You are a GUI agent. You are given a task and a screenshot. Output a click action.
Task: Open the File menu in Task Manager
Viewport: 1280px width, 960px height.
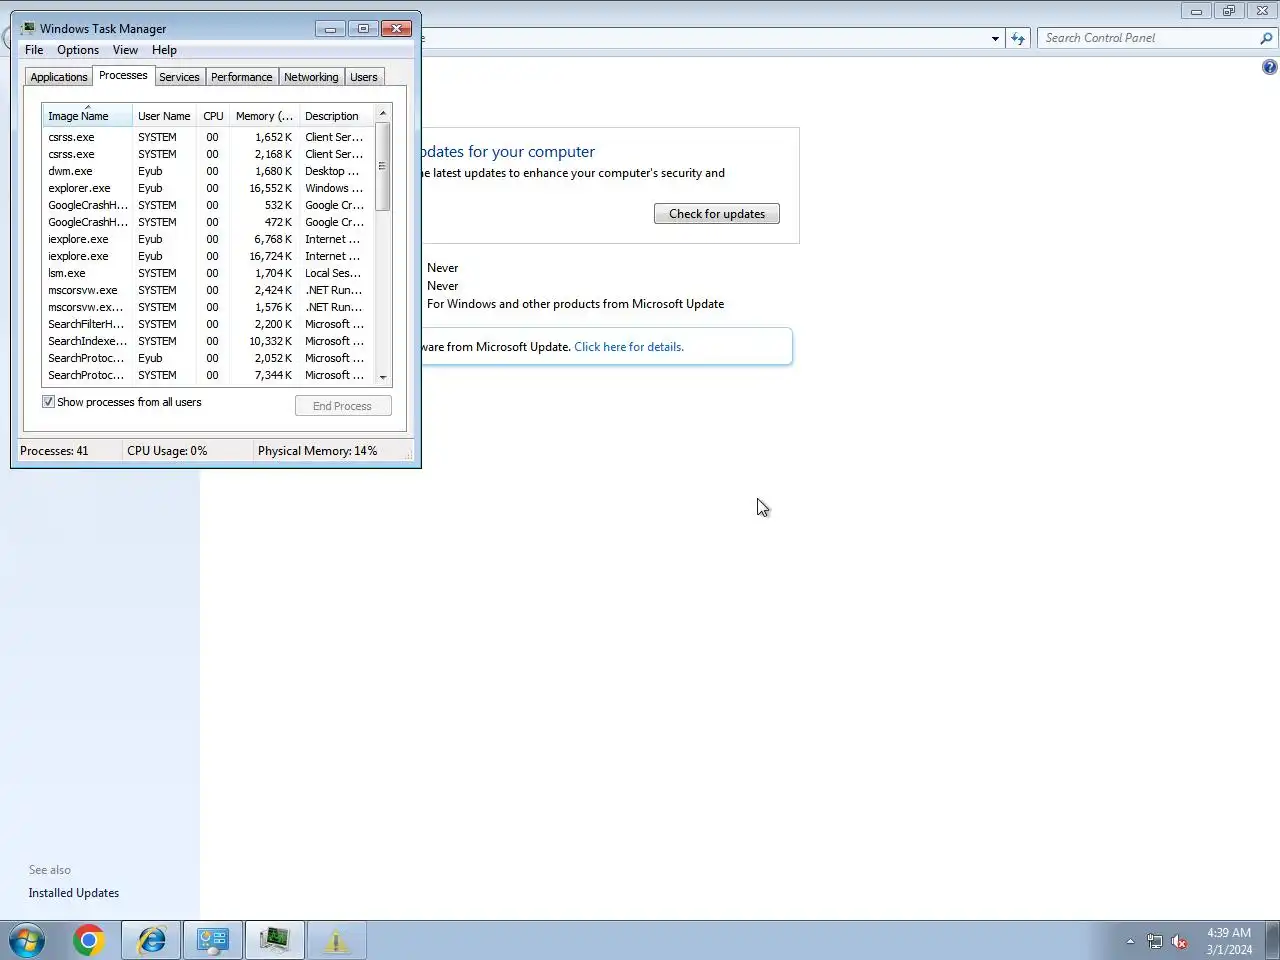pos(34,50)
